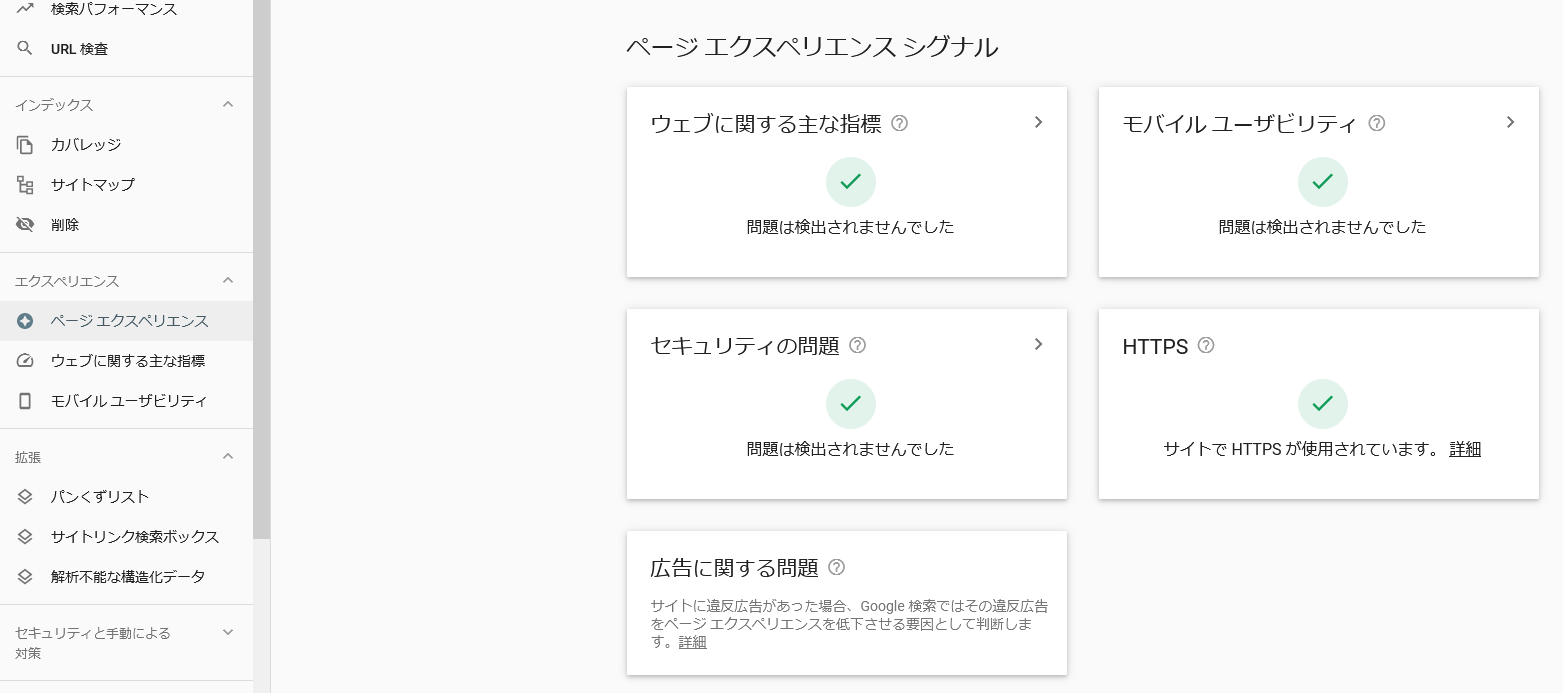The width and height of the screenshot is (1563, 693).
Task: Open モバイル ユーザビリティ card arrow
Action: coord(1510,122)
